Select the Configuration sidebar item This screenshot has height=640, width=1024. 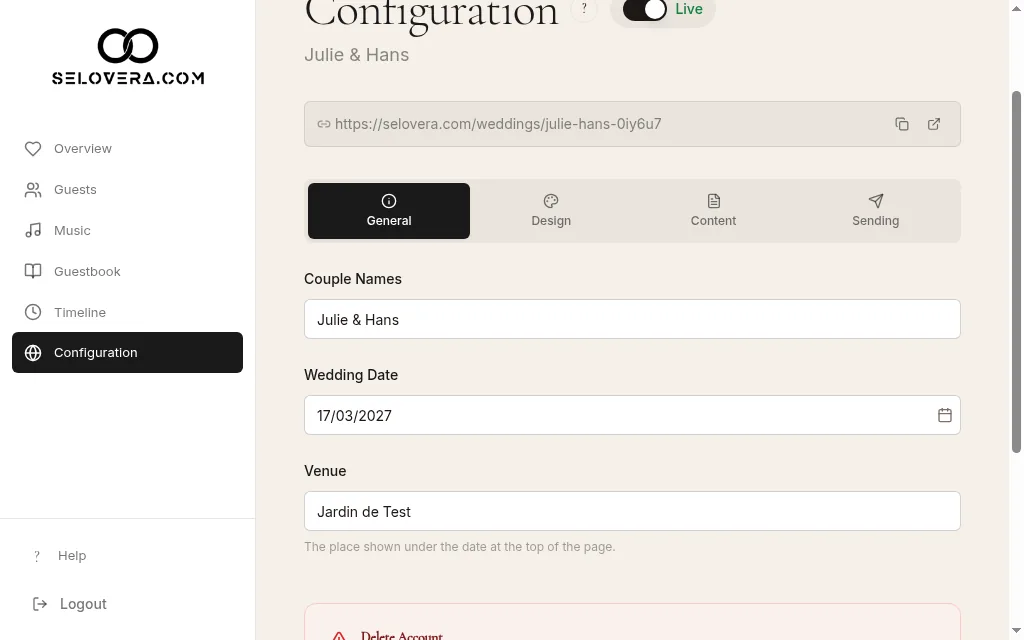click(x=127, y=353)
